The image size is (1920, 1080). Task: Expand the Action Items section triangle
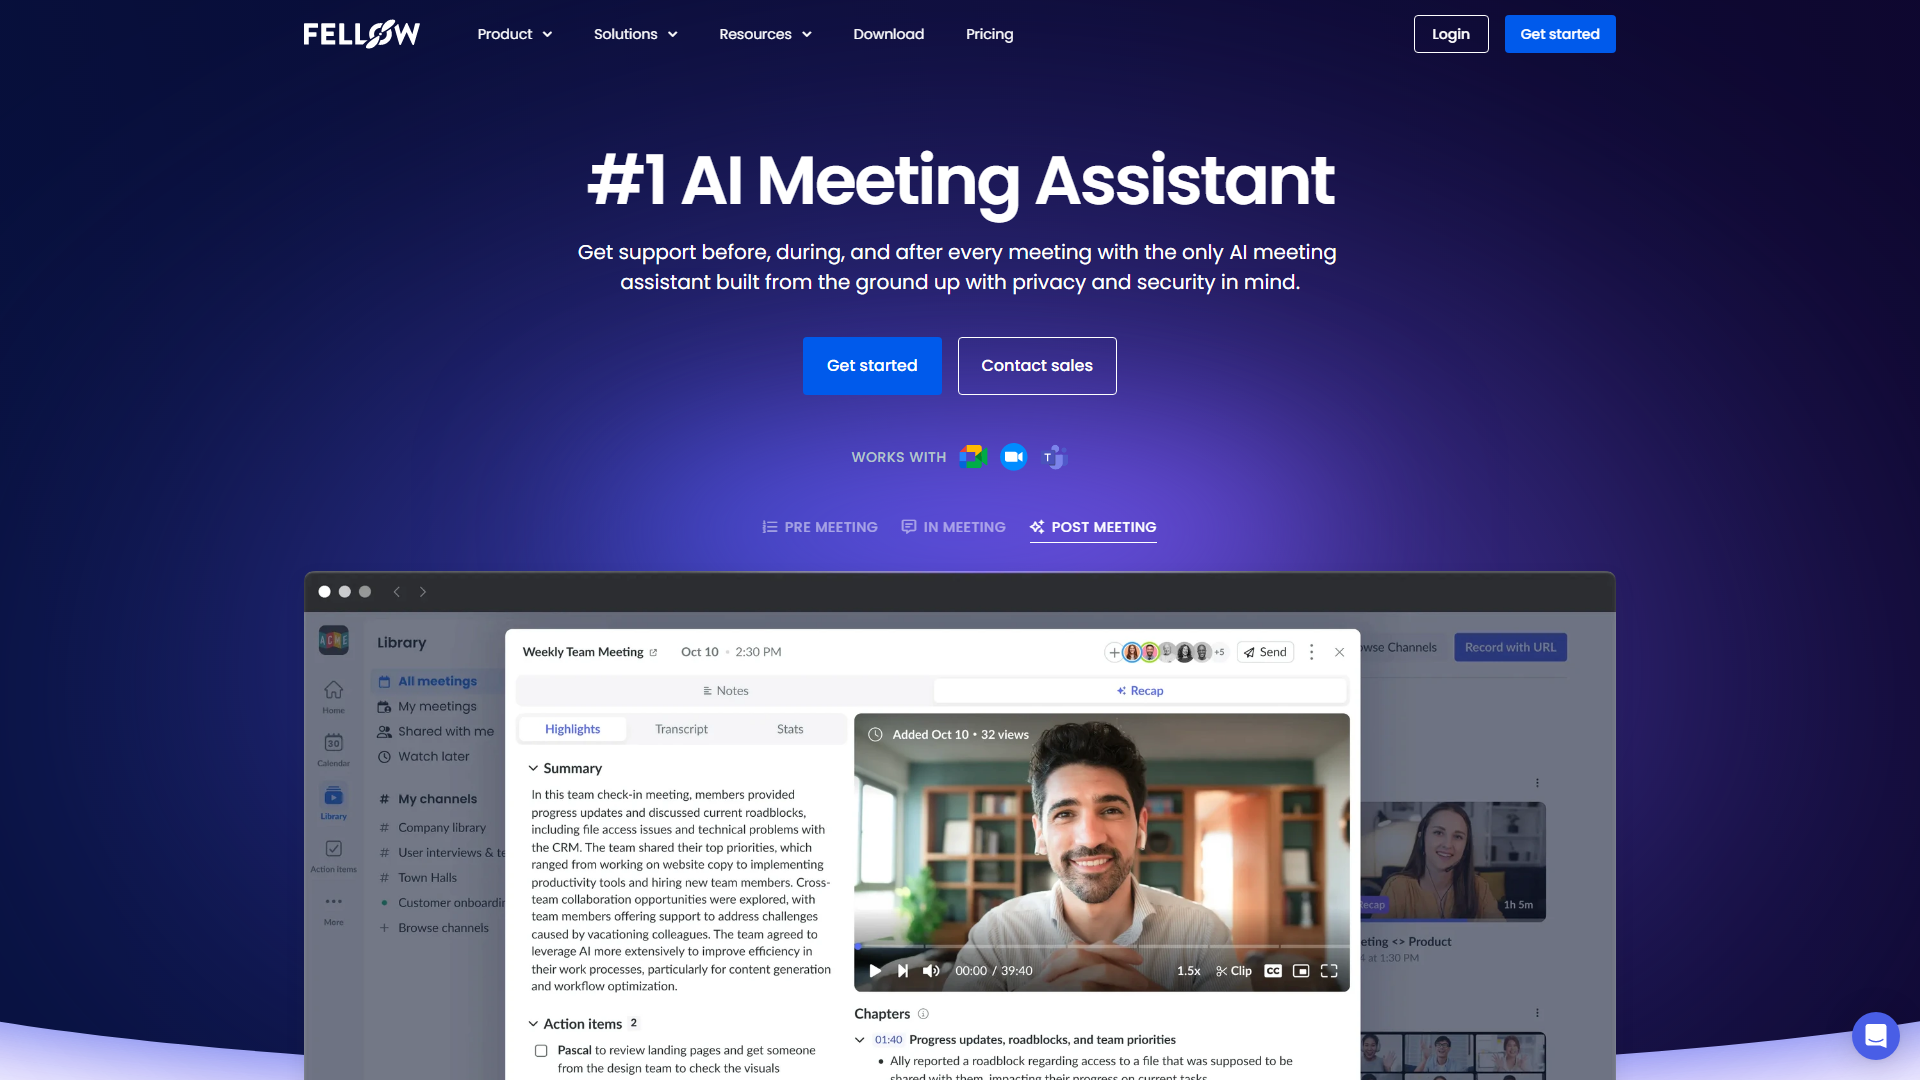tap(534, 1023)
